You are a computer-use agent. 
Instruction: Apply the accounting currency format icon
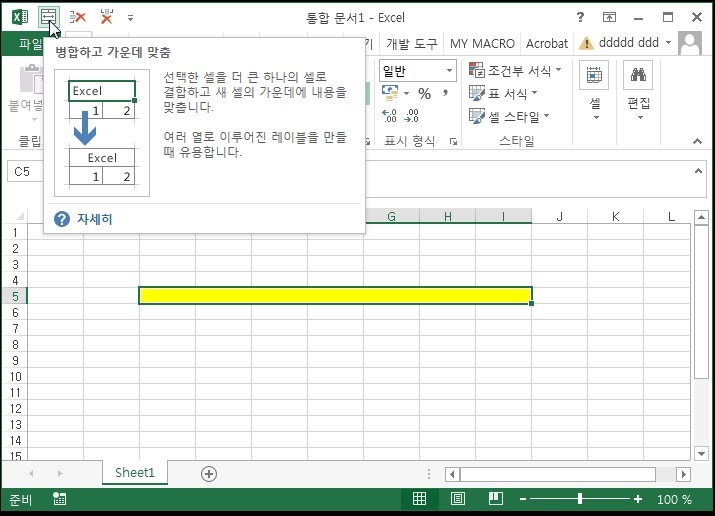pyautogui.click(x=390, y=93)
